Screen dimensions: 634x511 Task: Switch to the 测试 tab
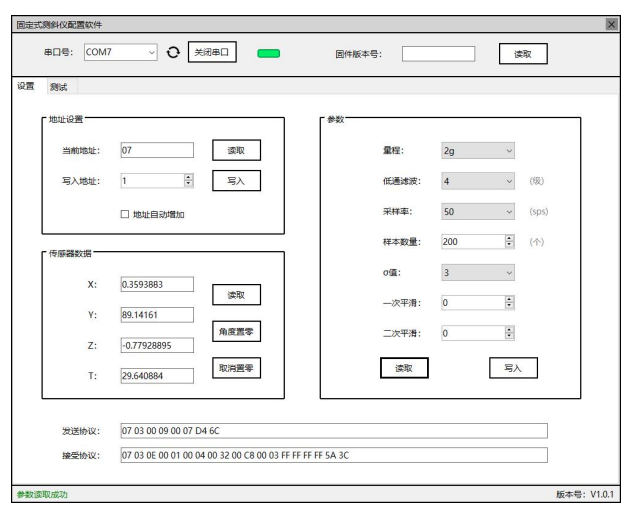point(58,87)
